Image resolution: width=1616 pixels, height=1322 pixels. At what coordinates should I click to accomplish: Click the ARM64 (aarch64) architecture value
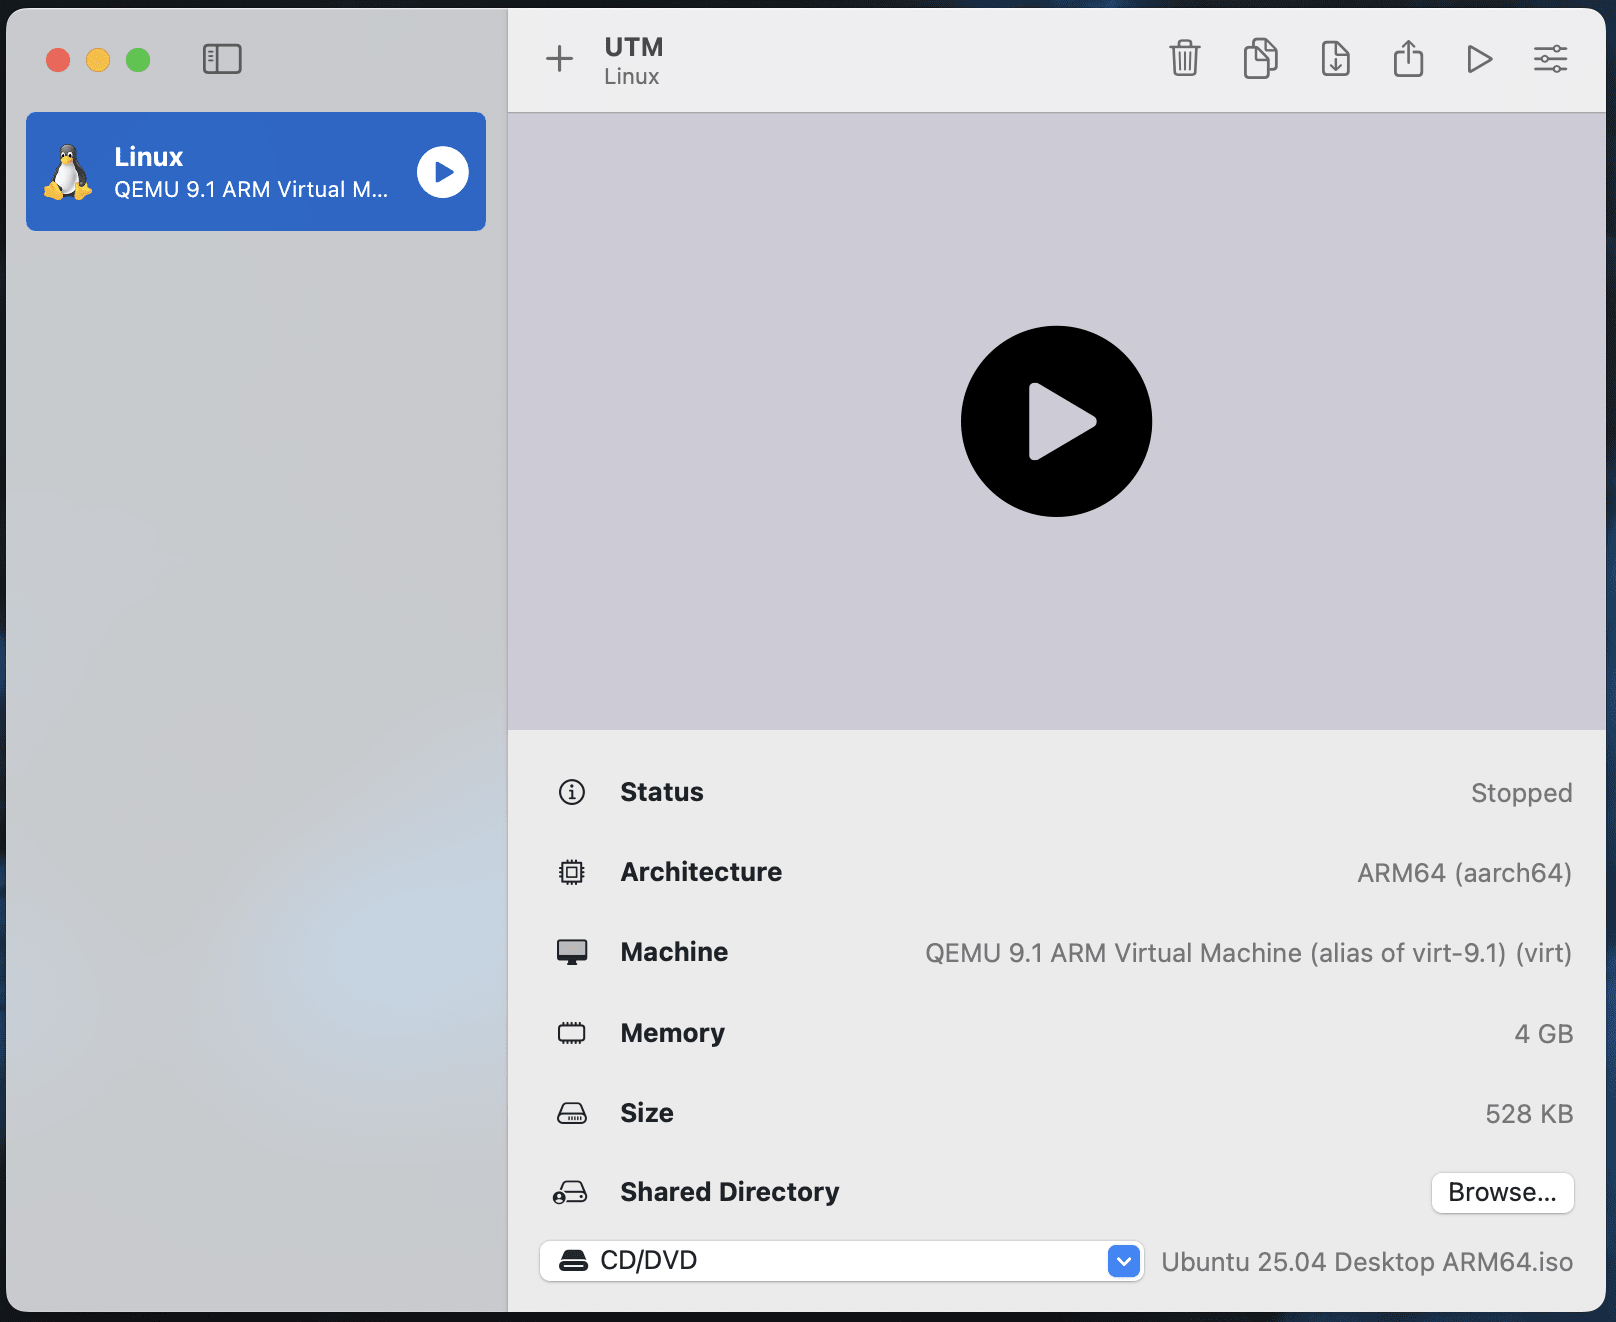coord(1464,873)
